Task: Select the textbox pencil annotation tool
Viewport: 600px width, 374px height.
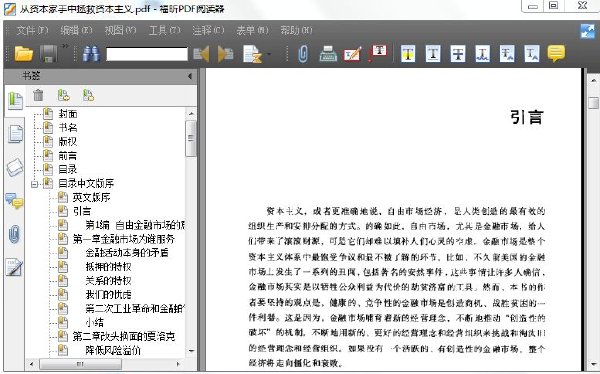Action: (352, 54)
